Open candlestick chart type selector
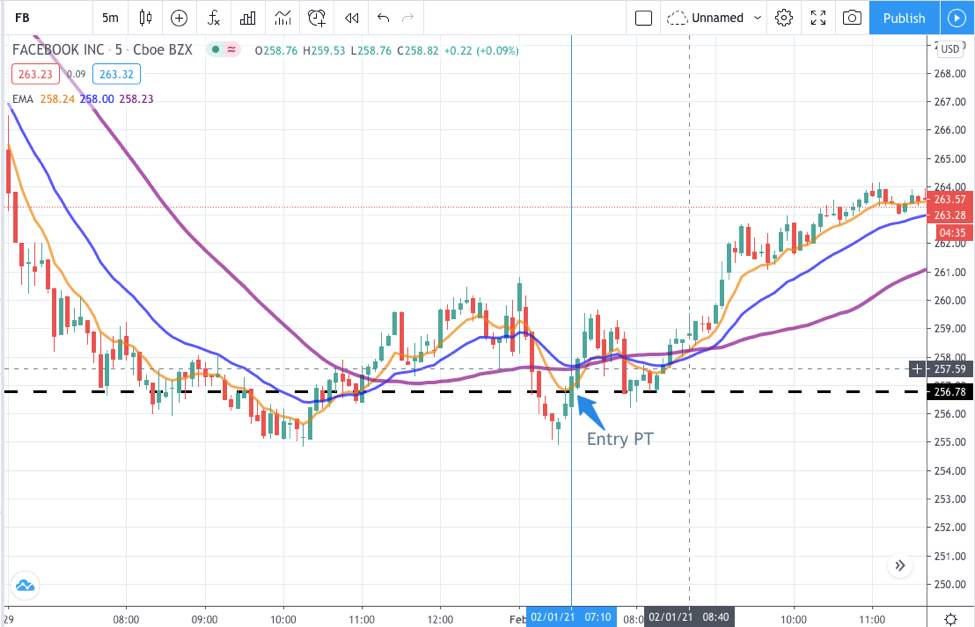Screen dimensions: 975x627 [146, 18]
